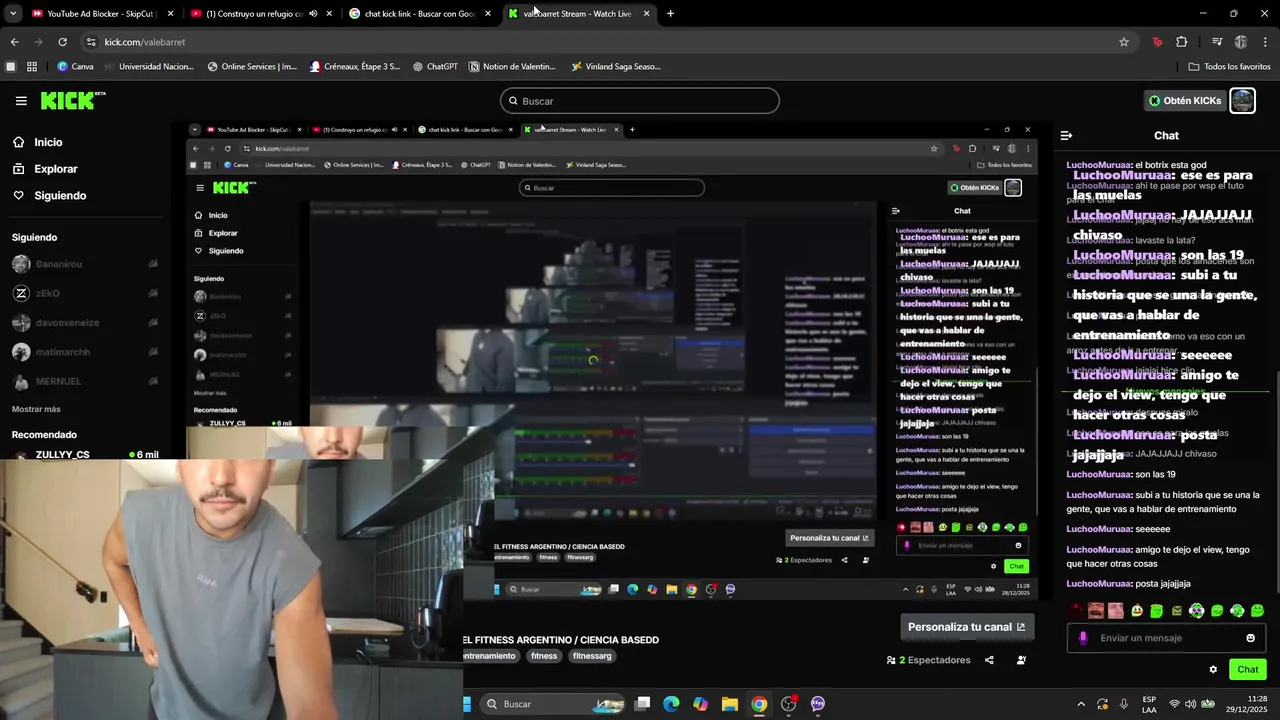Open the Chrome apps grid in bookmarks bar
The height and width of the screenshot is (720, 1280).
pyautogui.click(x=32, y=67)
